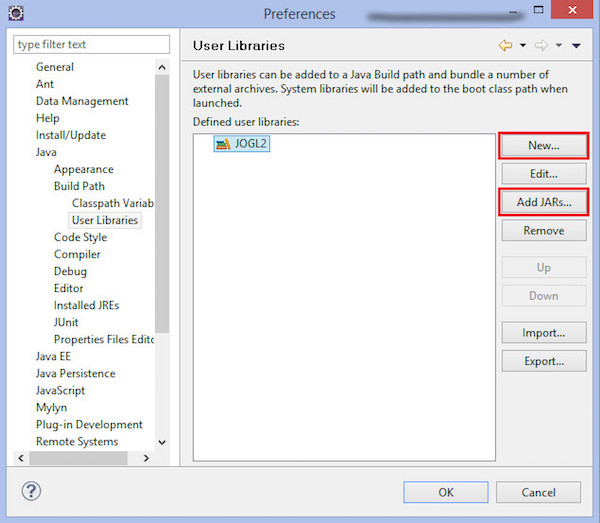
Task: Focus the type filter text field
Action: pyautogui.click(x=91, y=45)
